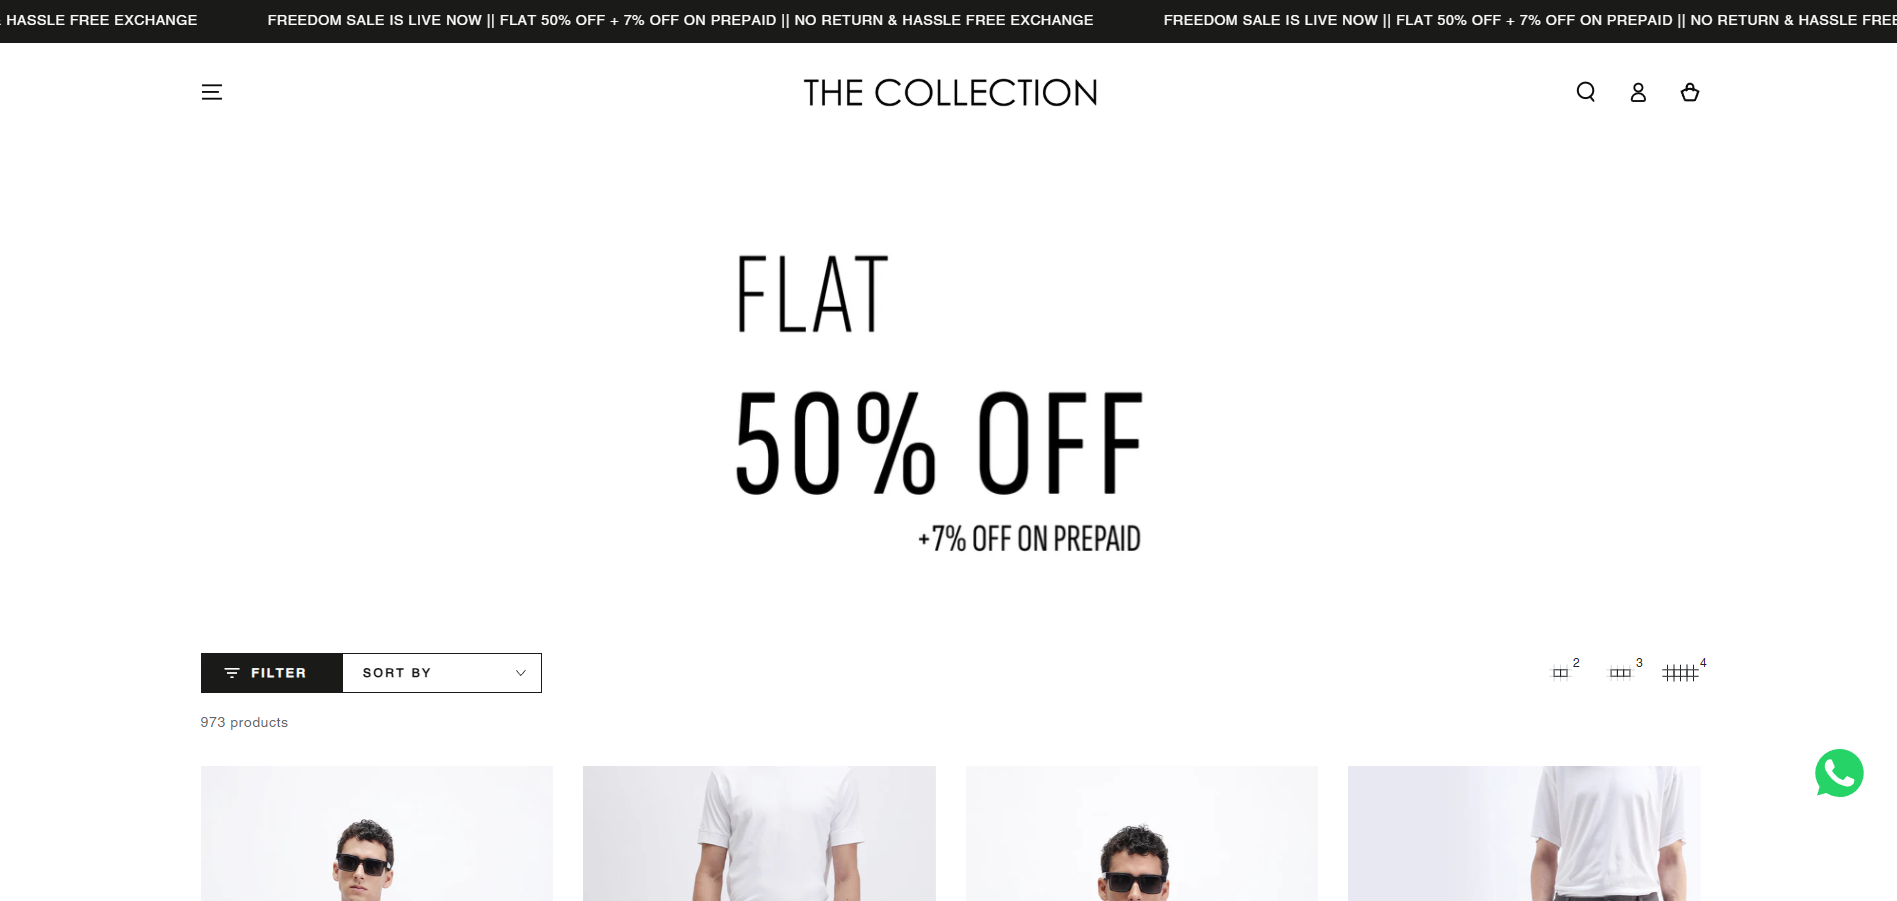Switch to two-column grid view
1897x901 pixels.
coord(1564,671)
